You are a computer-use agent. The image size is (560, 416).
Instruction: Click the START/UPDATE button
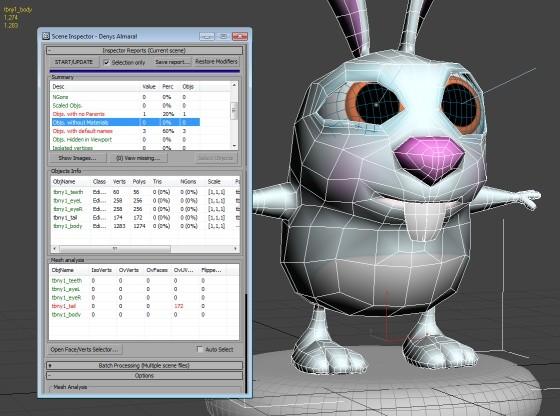click(74, 62)
